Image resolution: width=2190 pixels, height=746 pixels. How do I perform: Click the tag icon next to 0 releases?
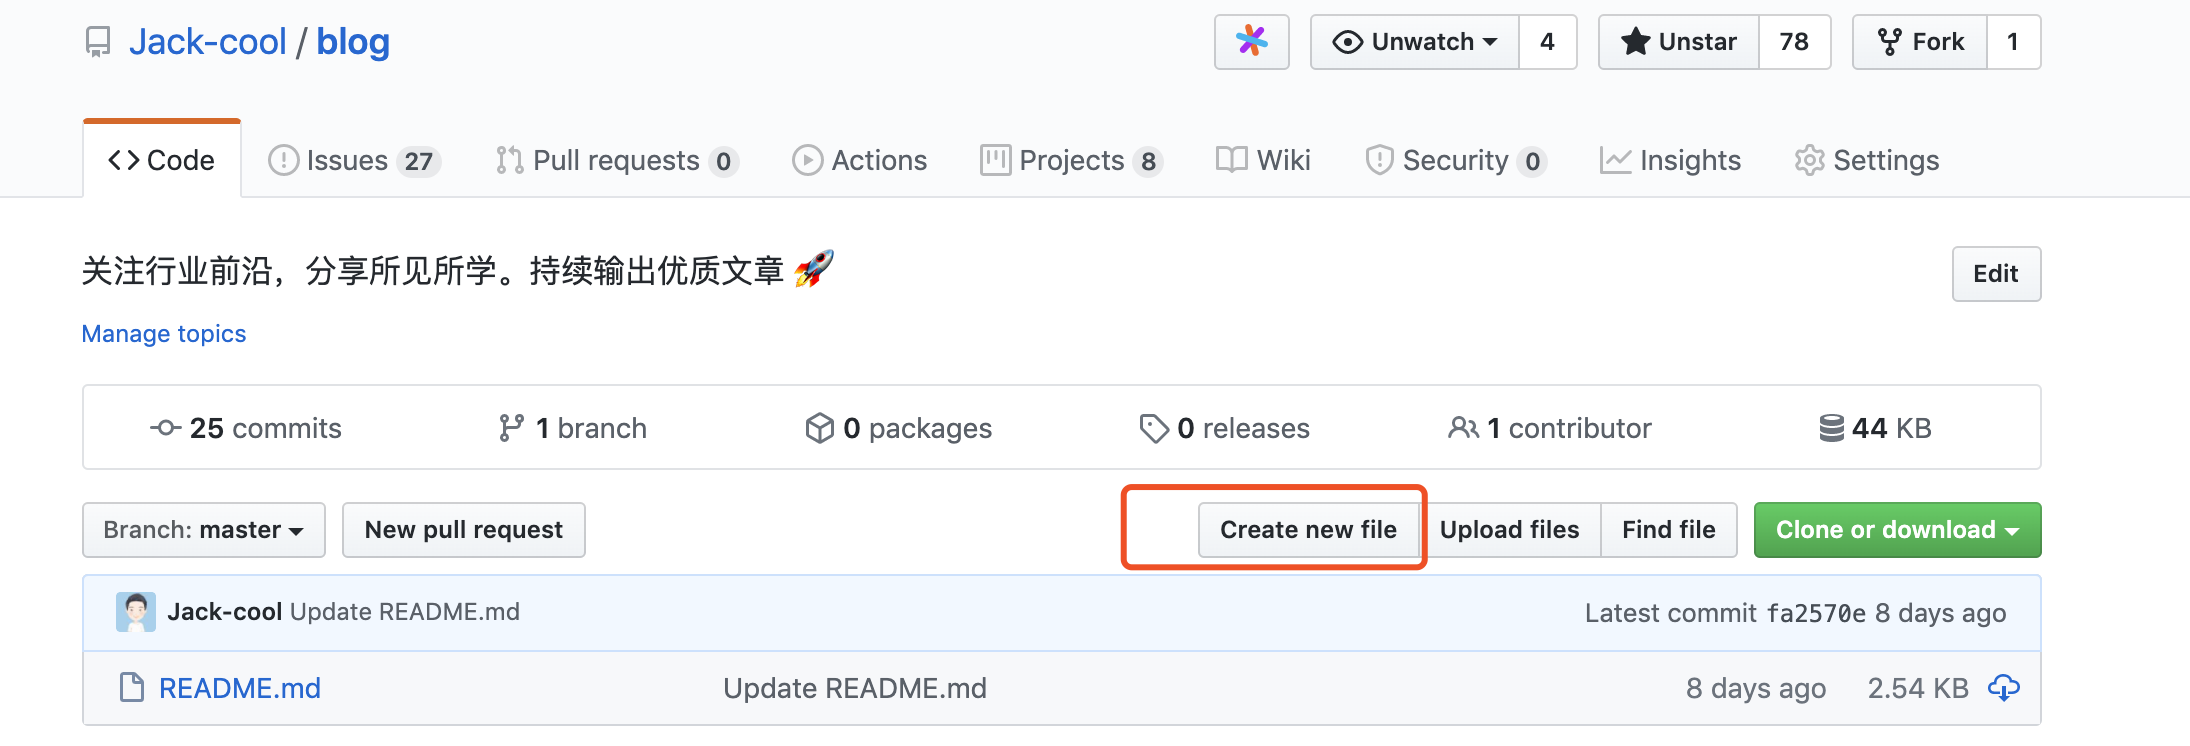point(1154,428)
